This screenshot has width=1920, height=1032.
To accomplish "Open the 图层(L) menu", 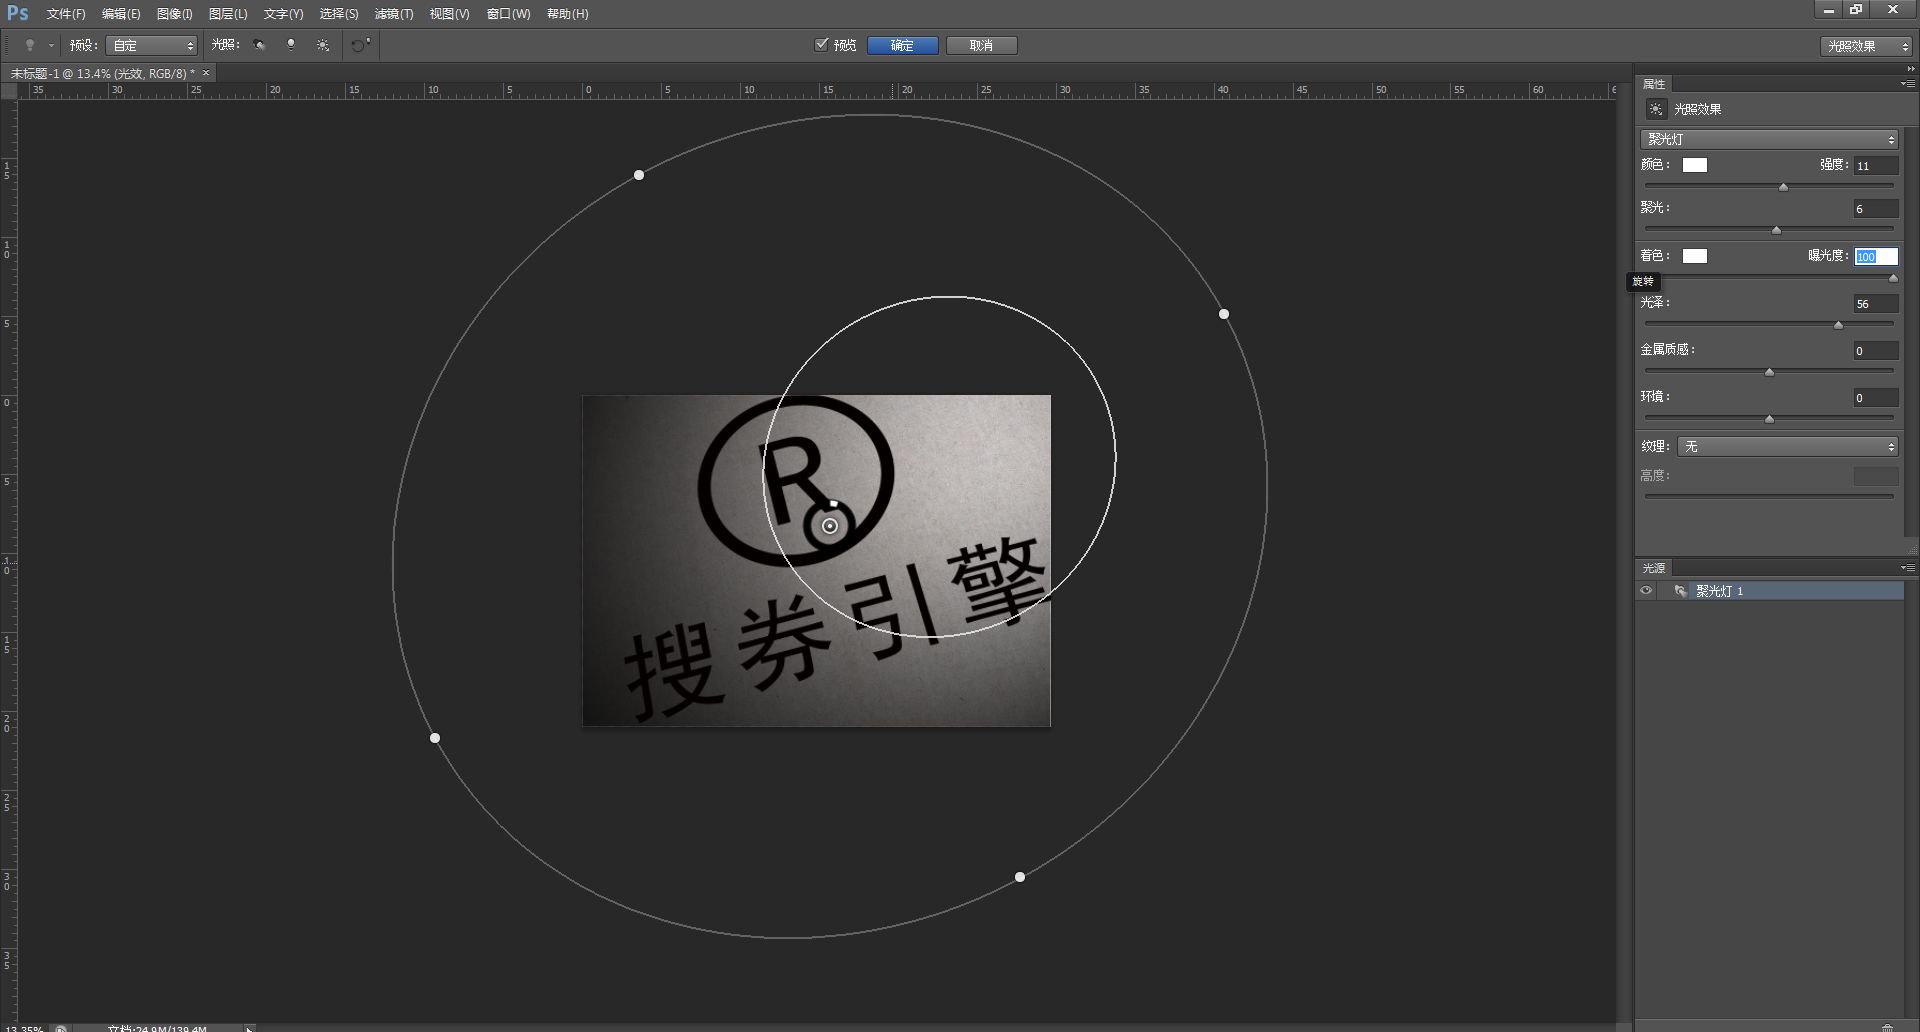I will tap(228, 14).
